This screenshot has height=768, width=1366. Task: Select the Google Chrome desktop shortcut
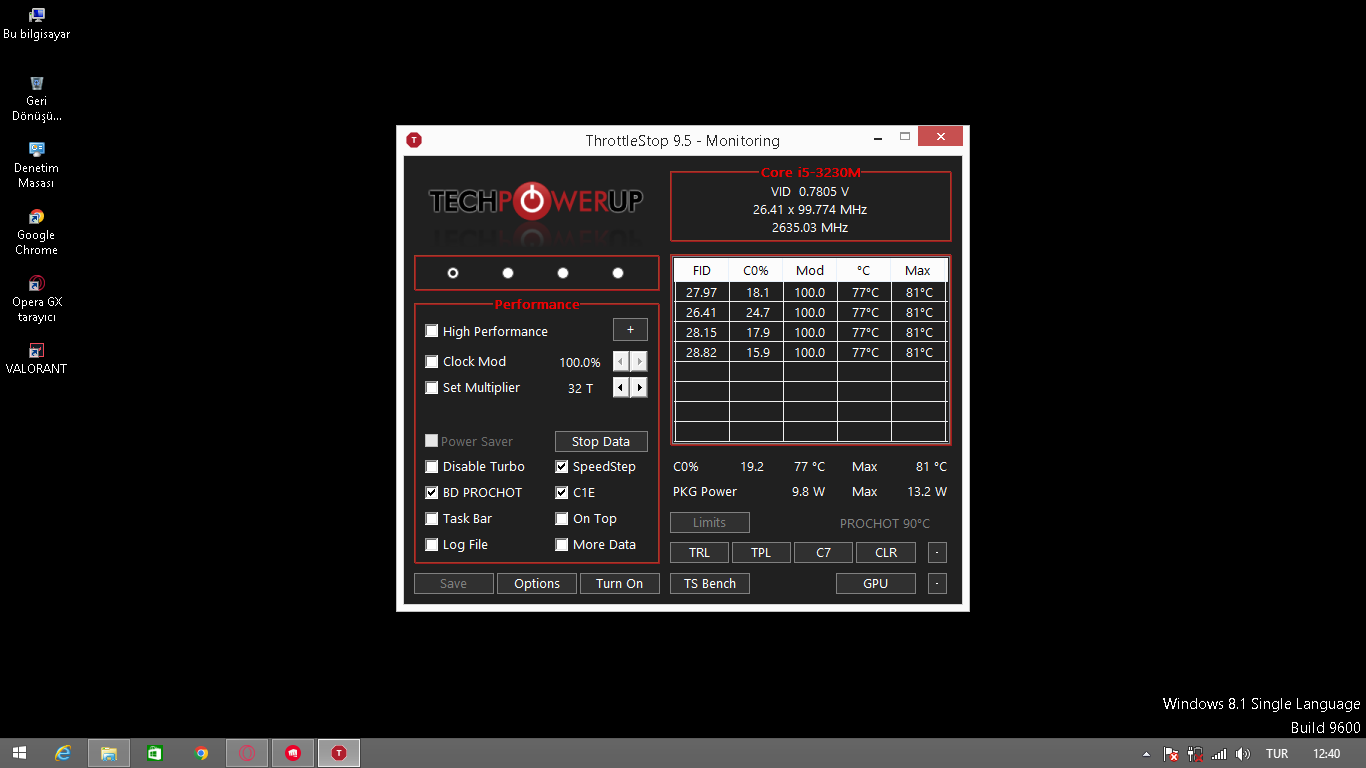point(36,233)
